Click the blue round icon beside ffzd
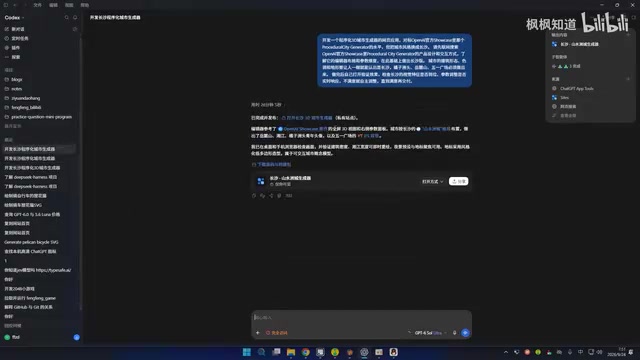This screenshot has width=640, height=360. 76,337
